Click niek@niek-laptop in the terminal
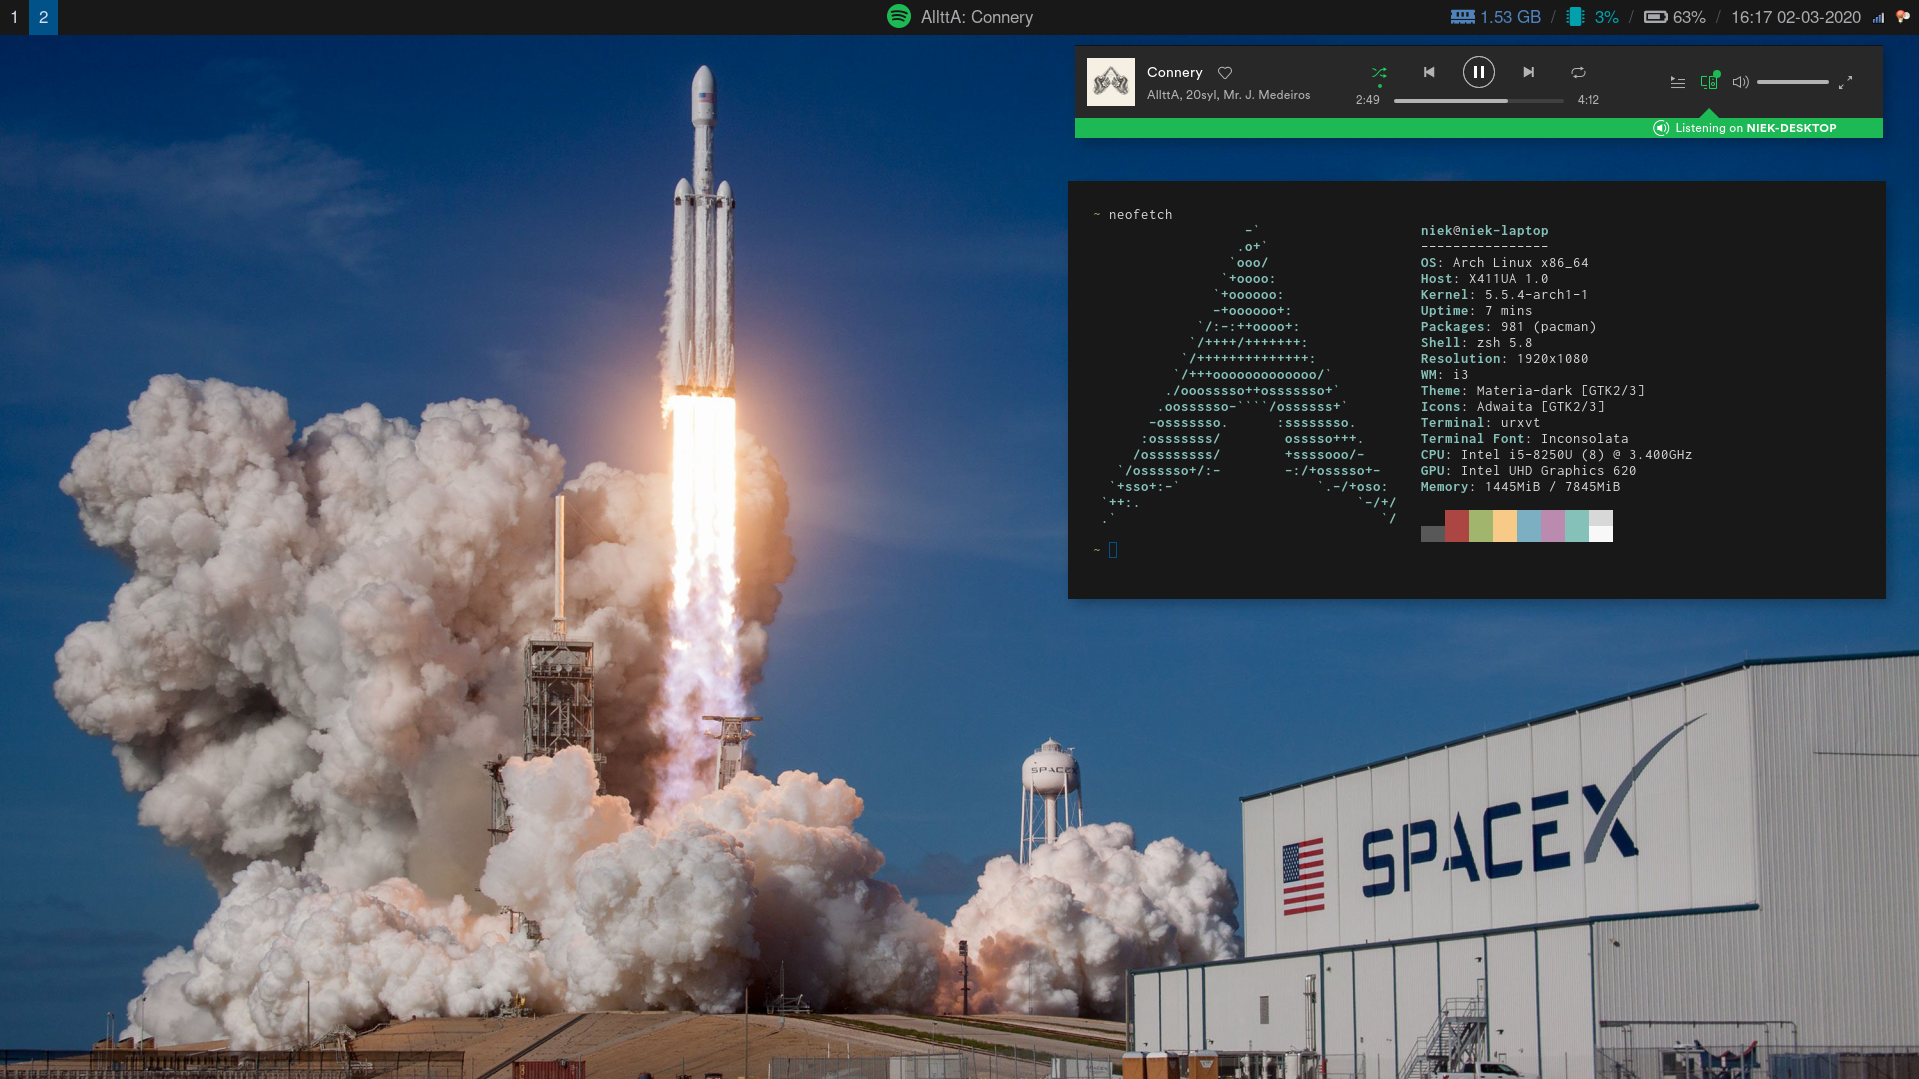 (1484, 230)
